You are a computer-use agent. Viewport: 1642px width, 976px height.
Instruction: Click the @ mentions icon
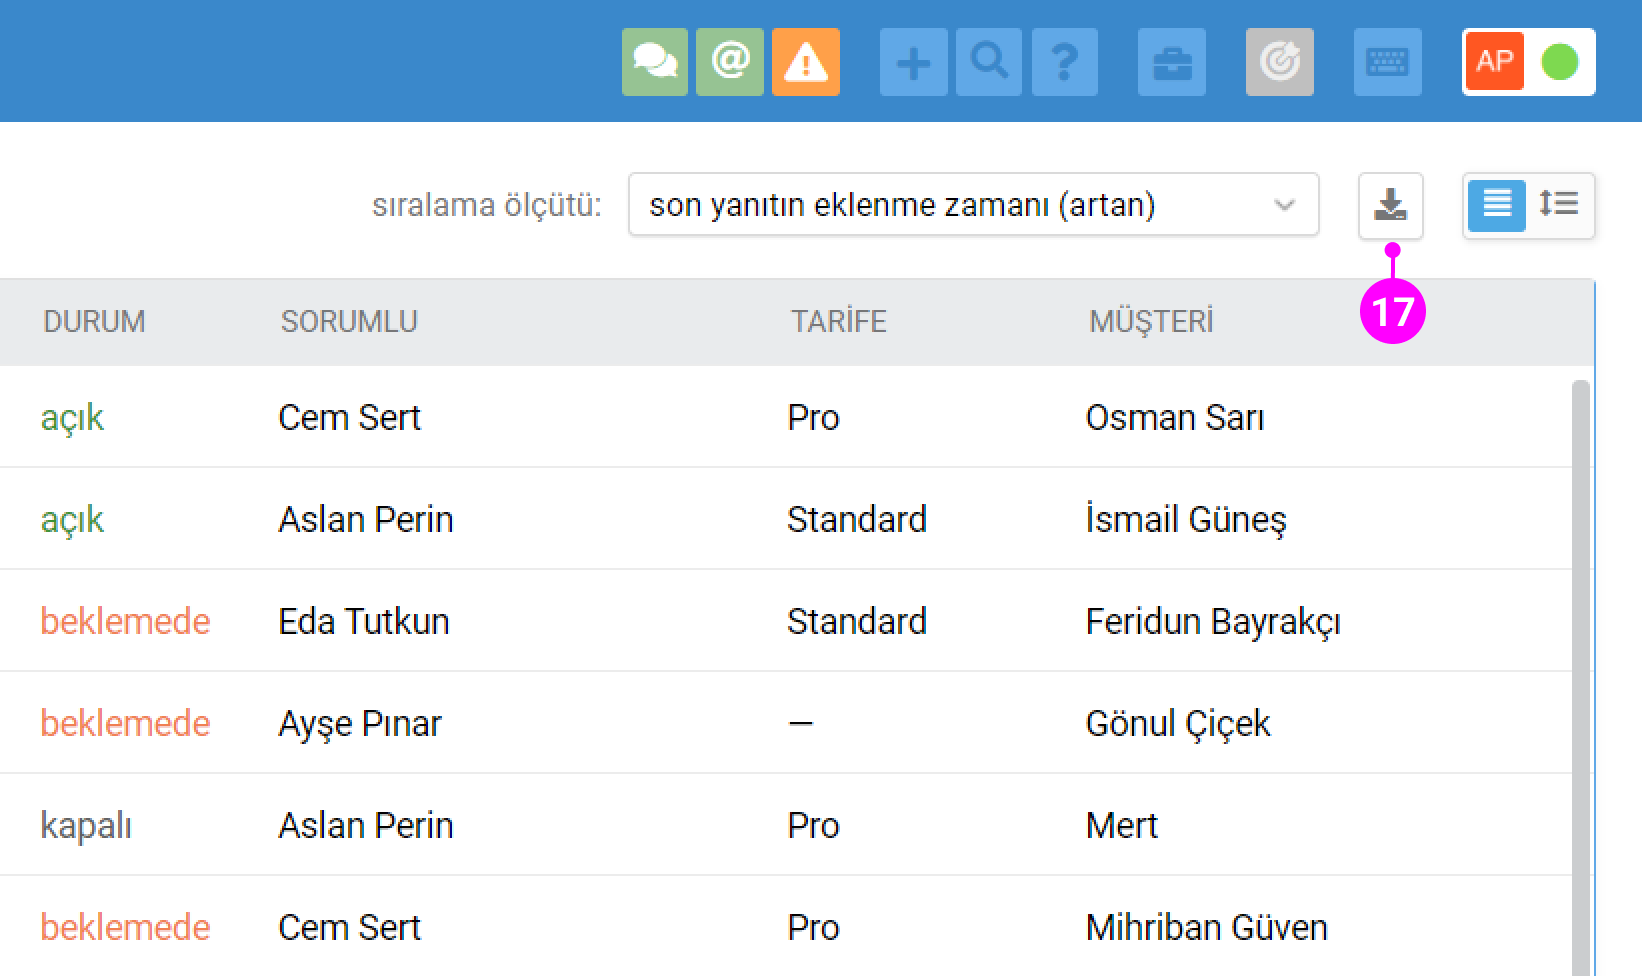(x=730, y=62)
